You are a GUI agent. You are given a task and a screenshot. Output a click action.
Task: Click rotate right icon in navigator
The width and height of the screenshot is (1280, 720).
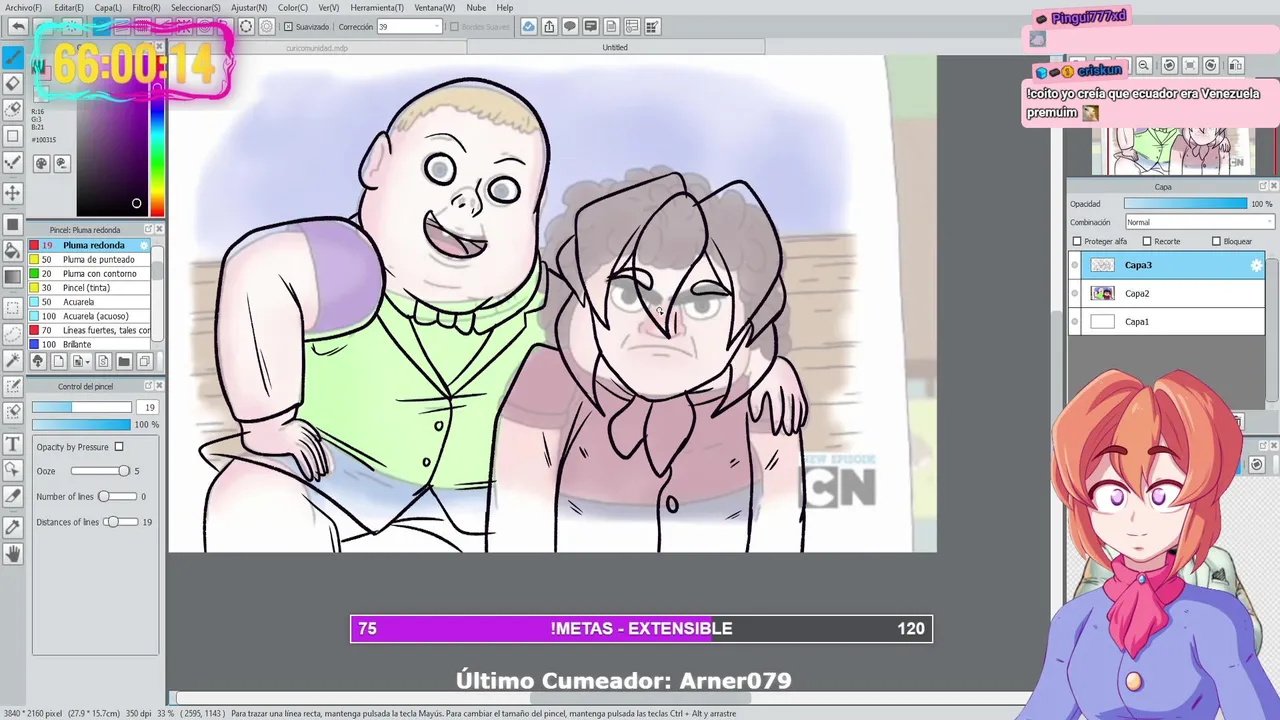point(1211,65)
